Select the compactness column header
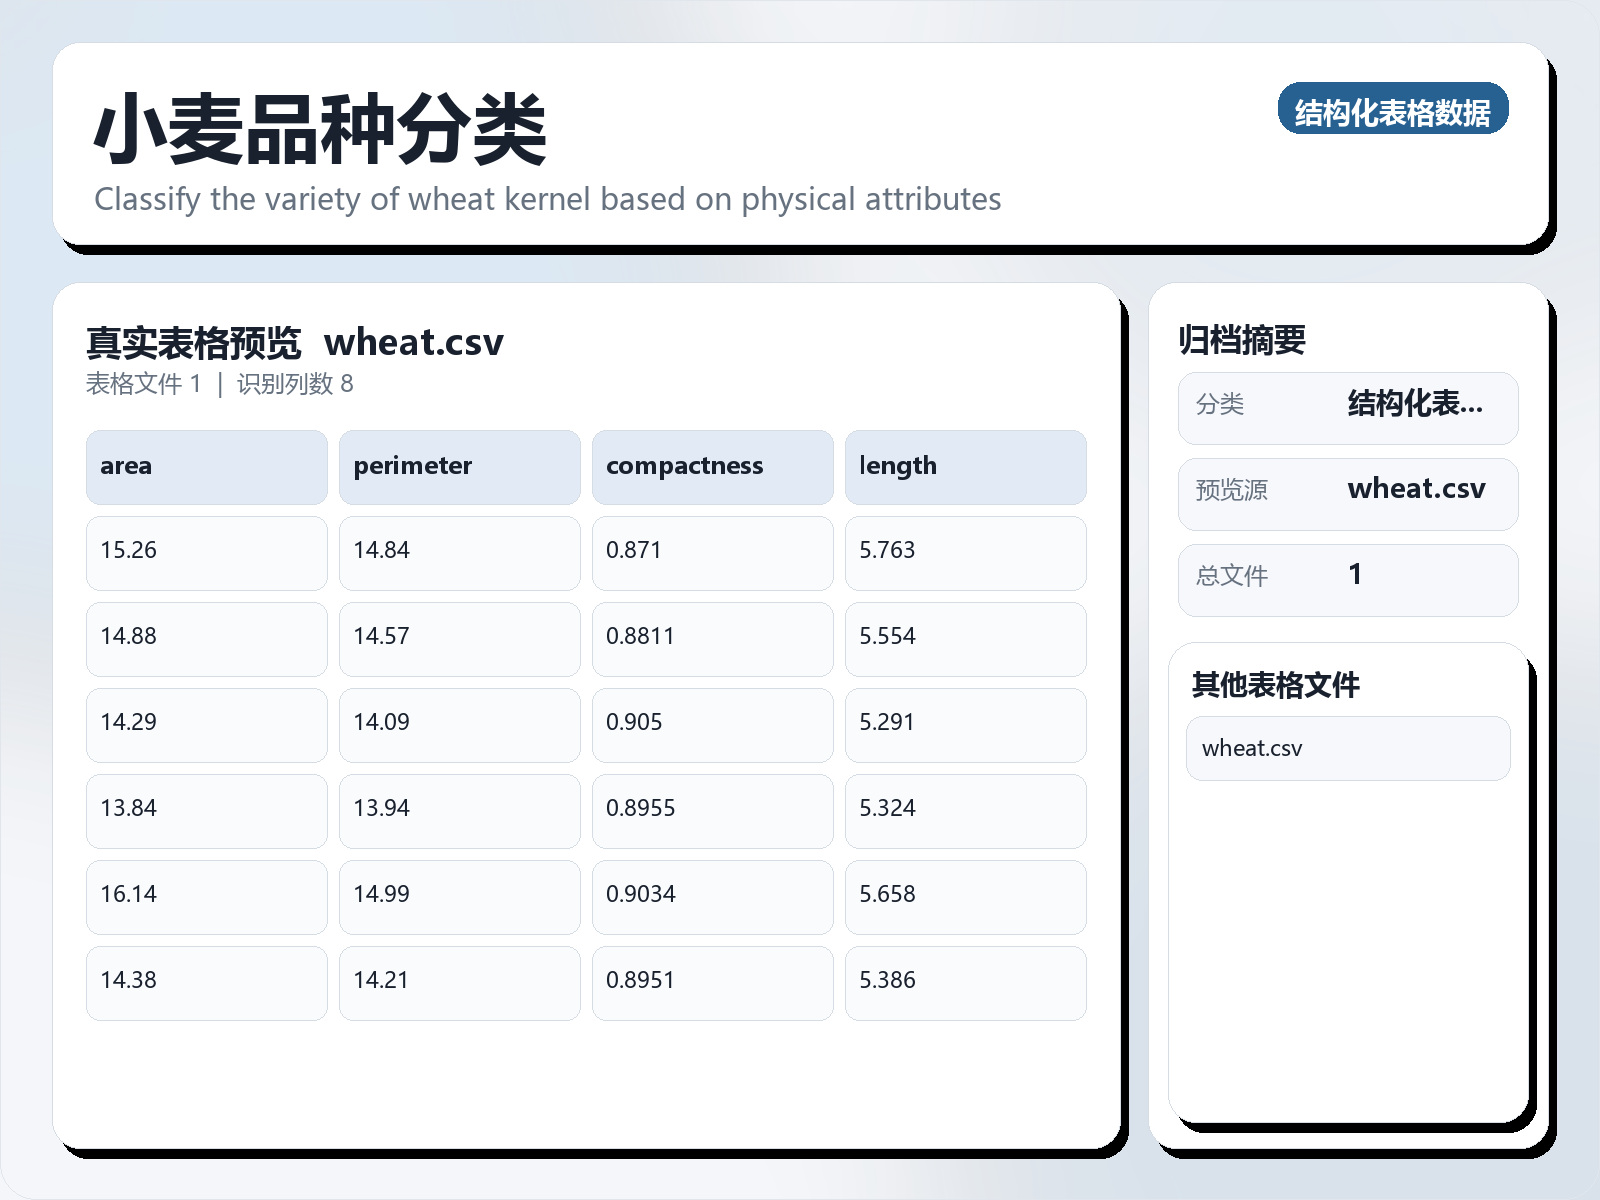This screenshot has height=1200, width=1600. click(x=712, y=466)
